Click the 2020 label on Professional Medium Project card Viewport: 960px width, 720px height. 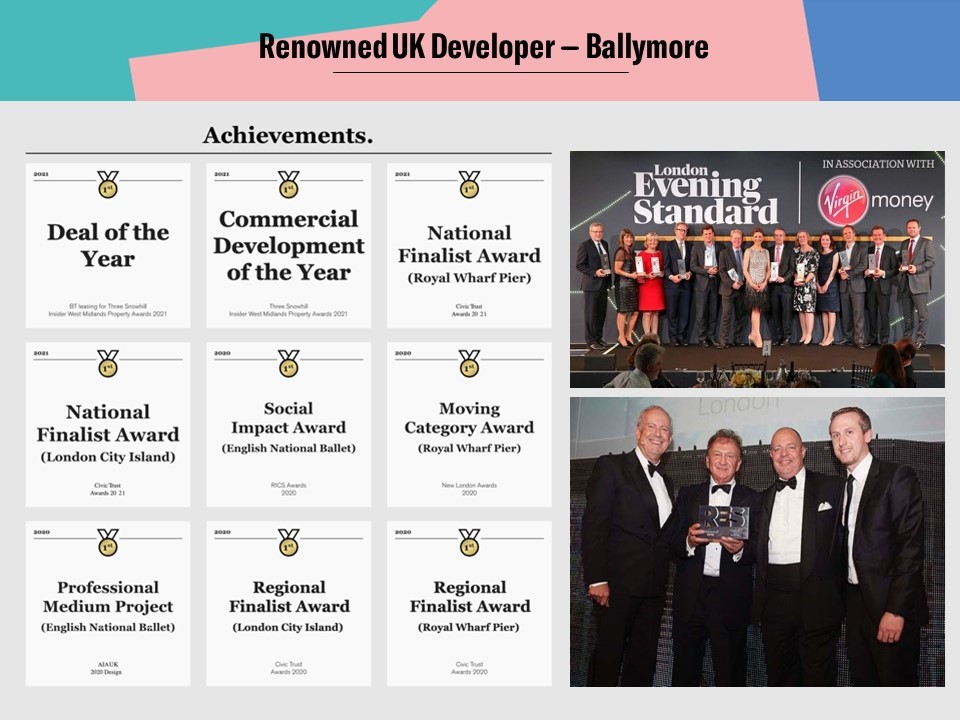[42, 532]
